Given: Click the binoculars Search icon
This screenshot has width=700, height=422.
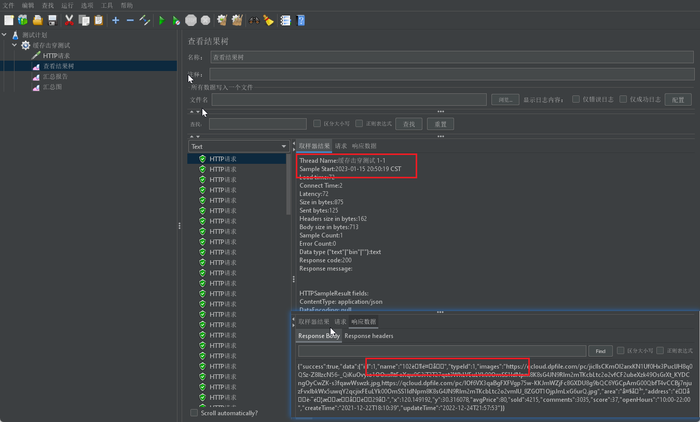Looking at the screenshot, I should (x=254, y=21).
